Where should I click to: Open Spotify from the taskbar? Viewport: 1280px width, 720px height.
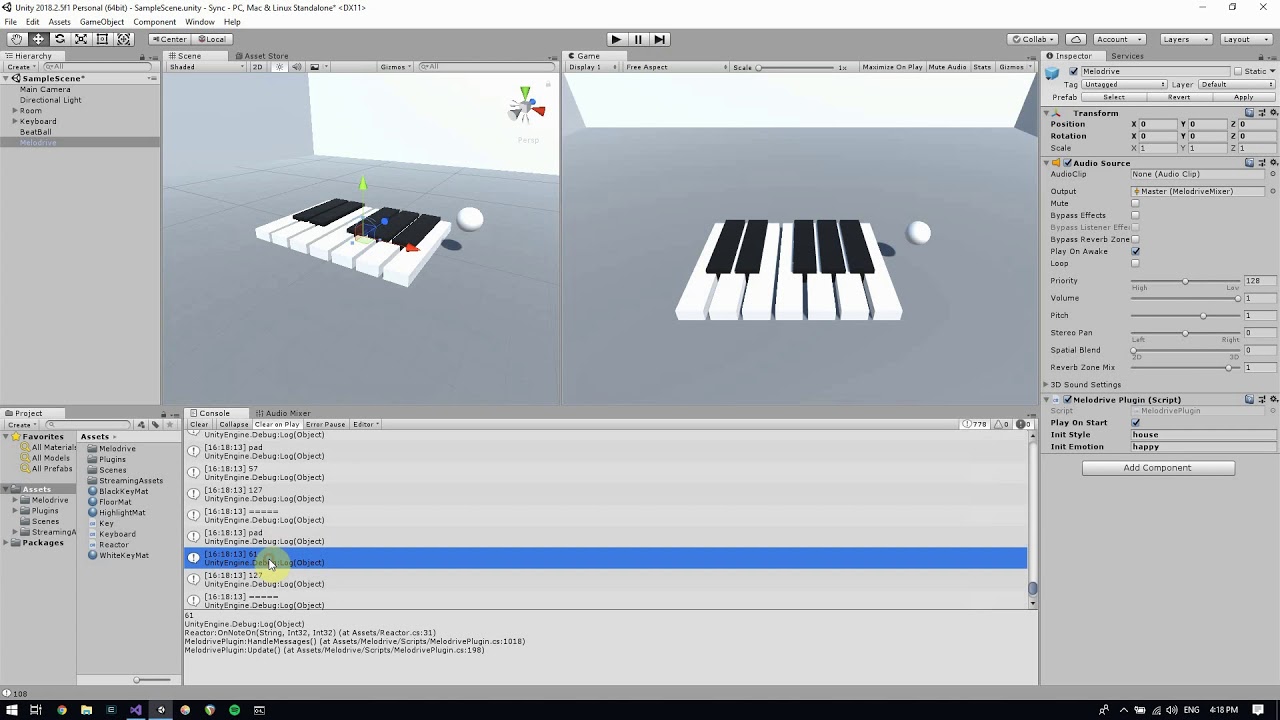pos(234,710)
